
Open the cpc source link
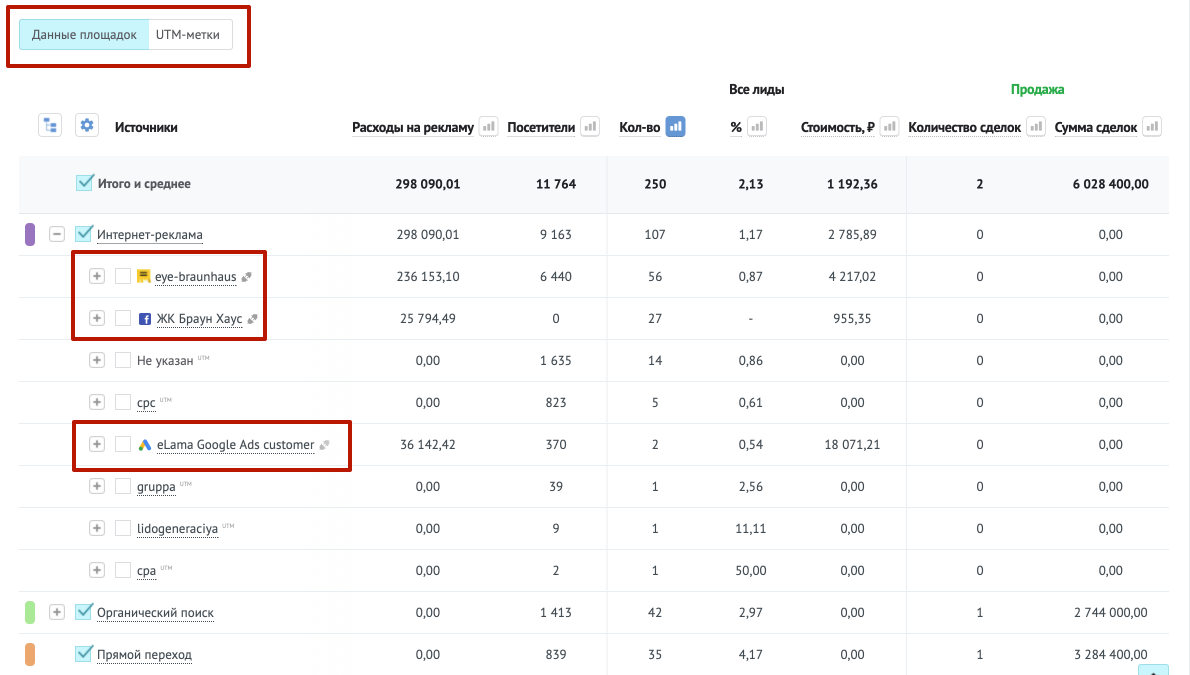[146, 403]
